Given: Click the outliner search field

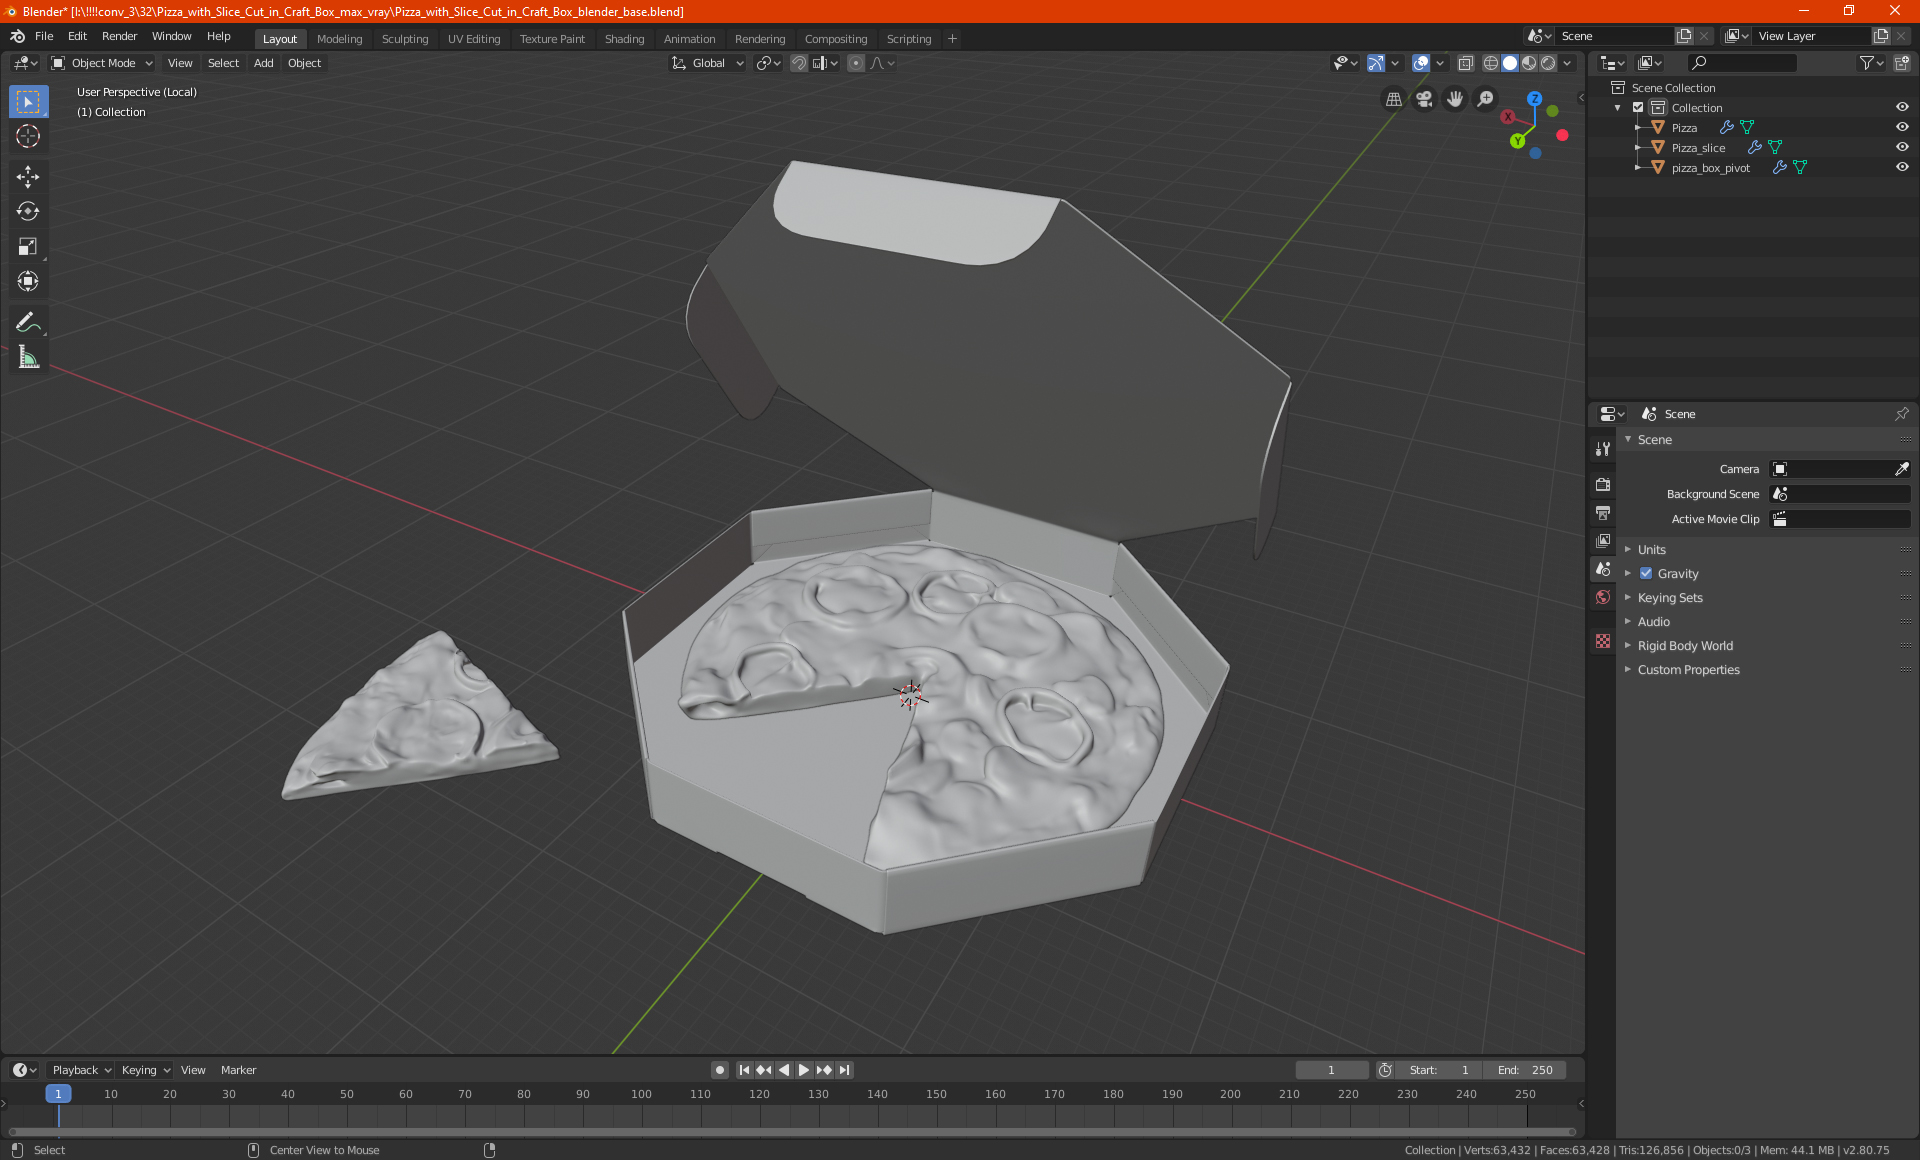Looking at the screenshot, I should 1741,63.
